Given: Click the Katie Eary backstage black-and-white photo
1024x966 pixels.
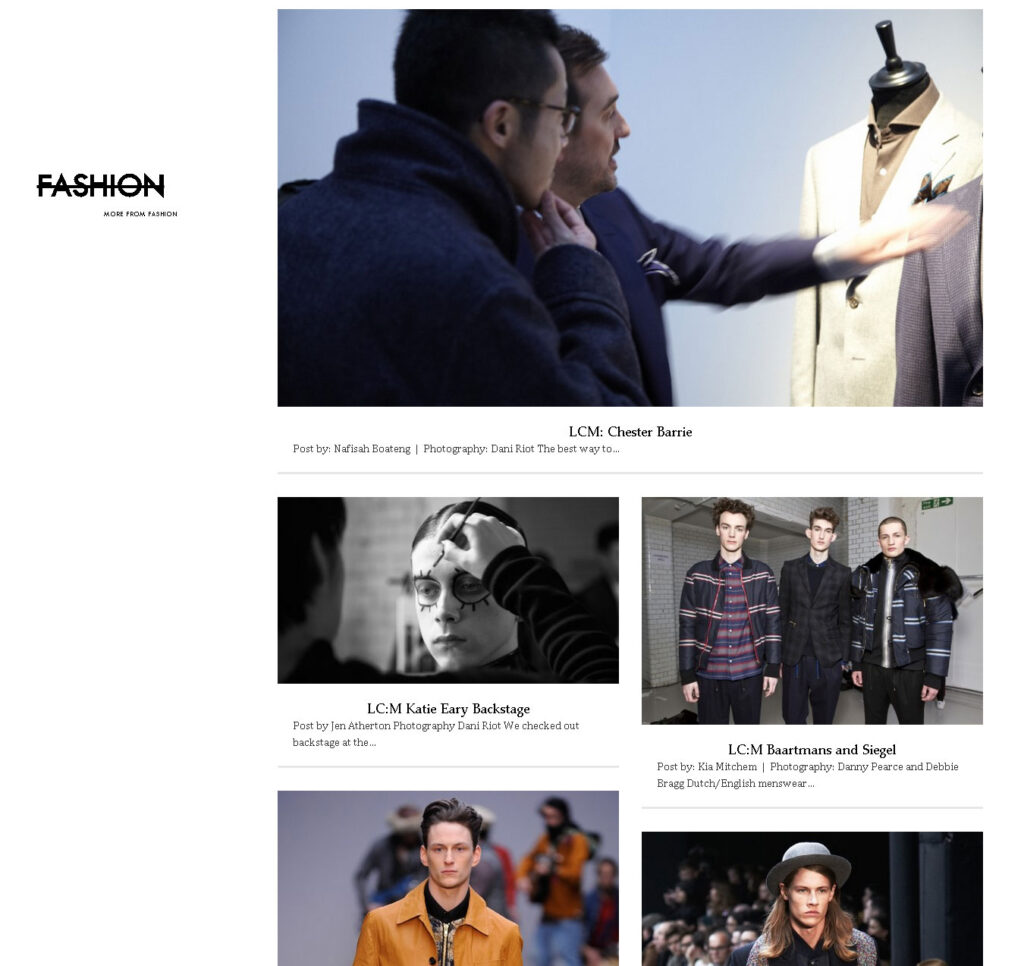Looking at the screenshot, I should click(448, 590).
